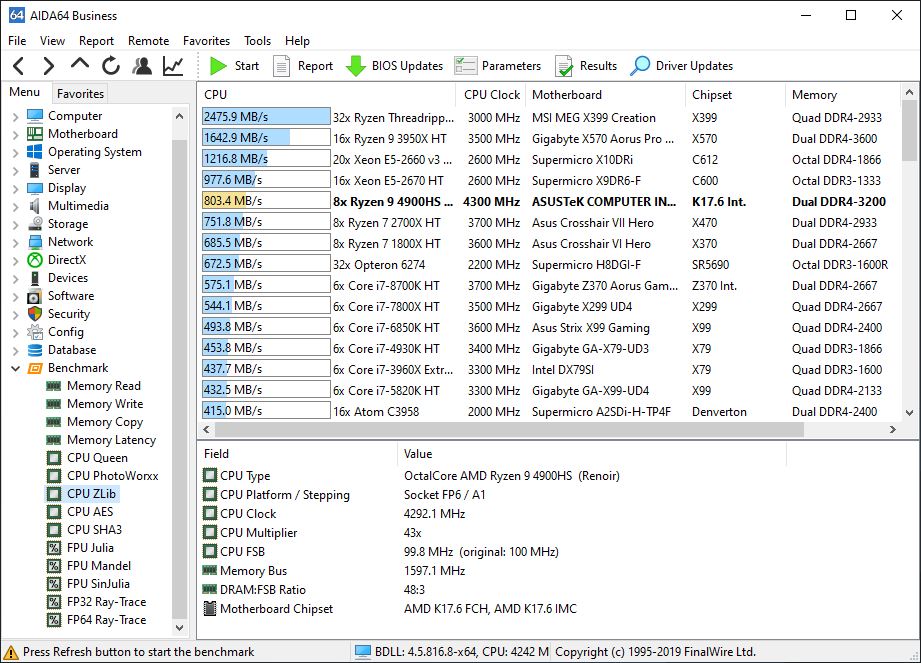Click the refresh icon in toolbar
Viewport: 921px width, 663px height.
tap(111, 66)
